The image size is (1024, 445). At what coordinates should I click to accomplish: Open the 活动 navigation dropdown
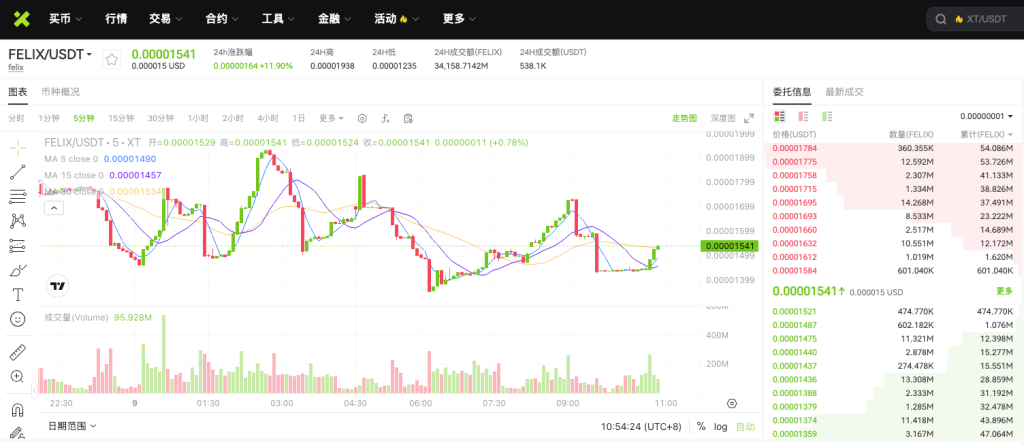pyautogui.click(x=397, y=19)
